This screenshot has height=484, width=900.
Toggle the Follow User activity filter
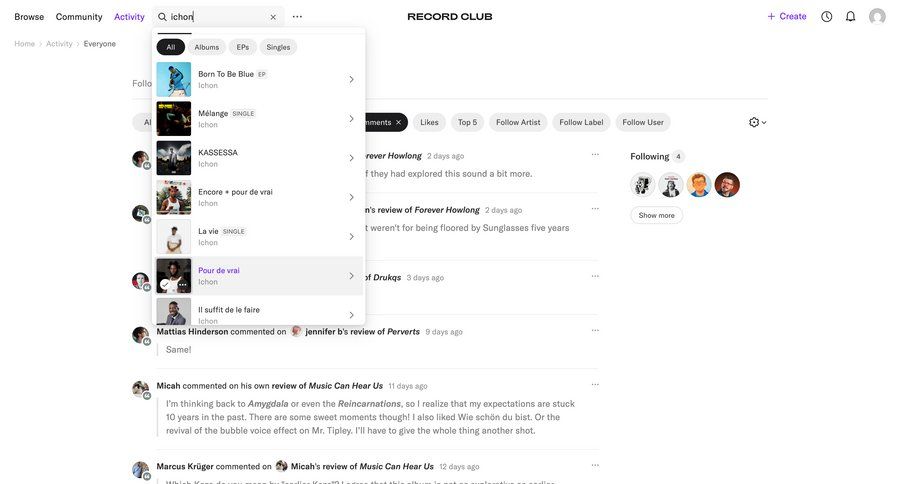tap(643, 122)
